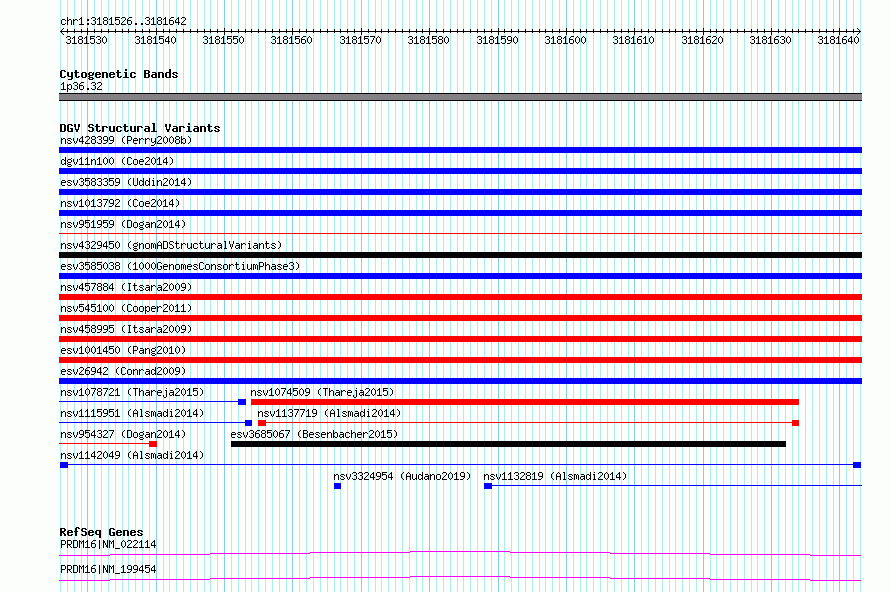Click the left blue block of nsv1142049
Screen dimensions: 890x592
(x=64, y=465)
